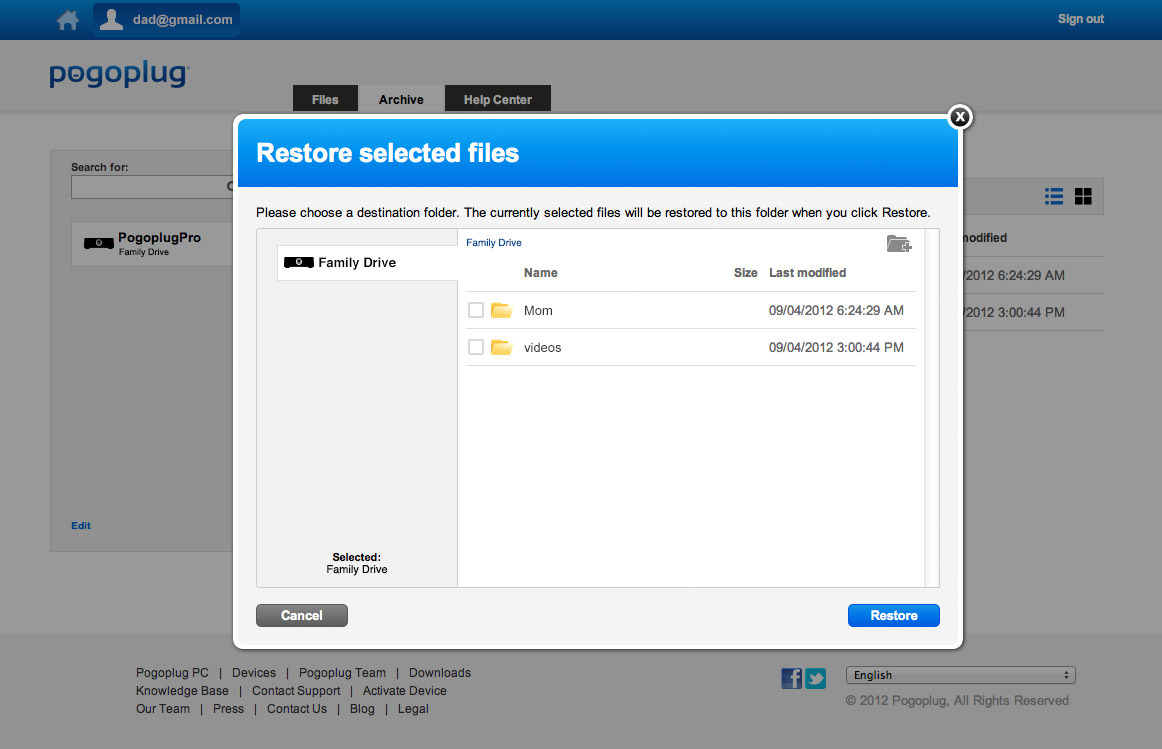
Task: Check the Mom folder checkbox
Action: click(x=476, y=310)
